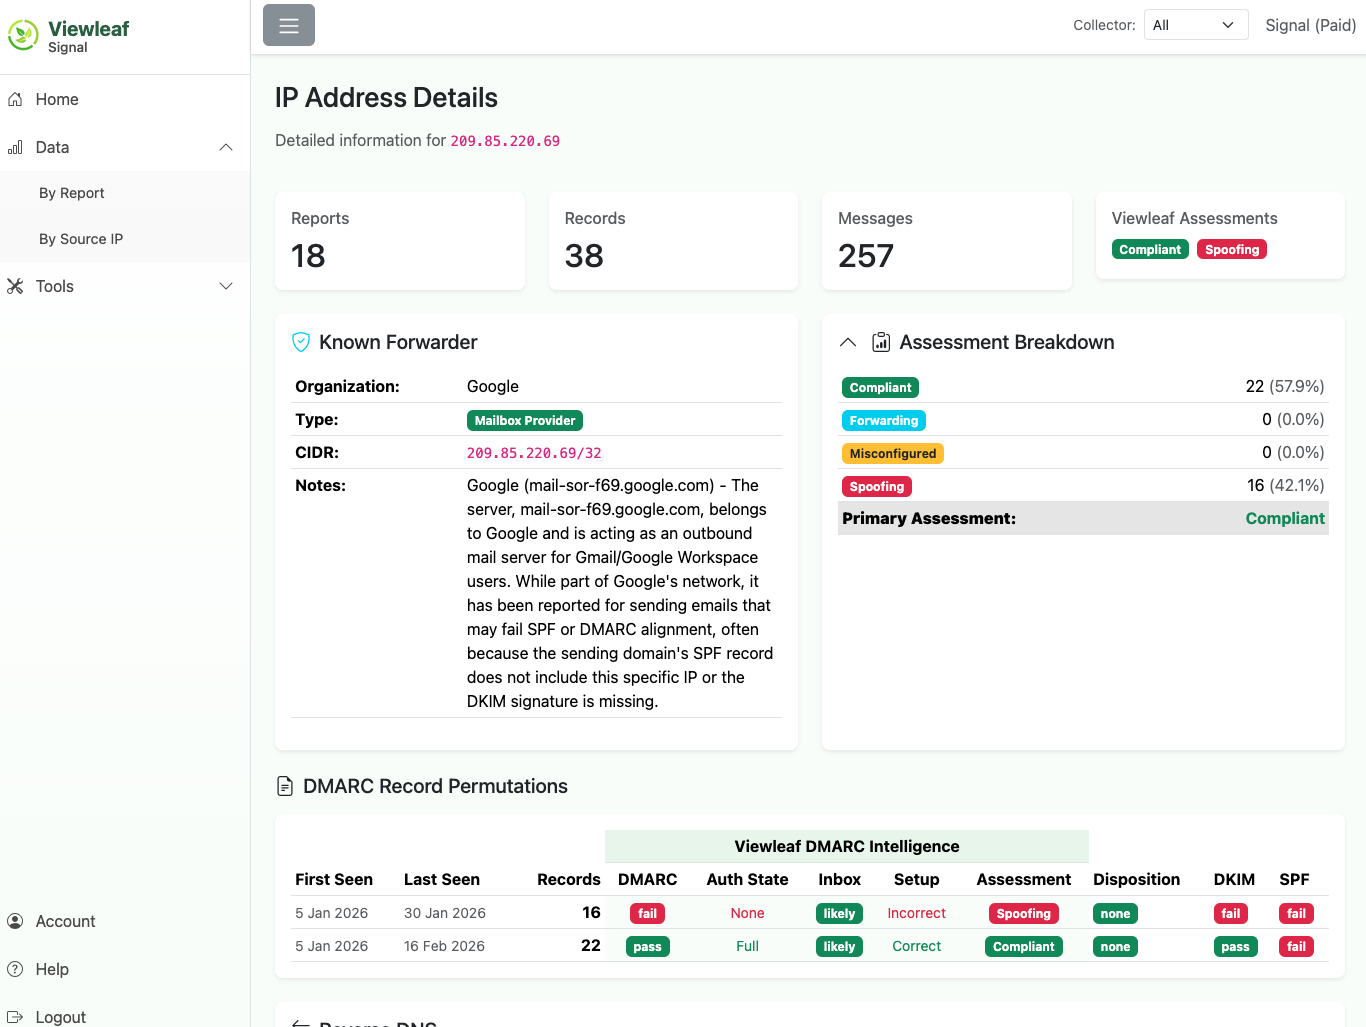
Task: Collapse the Assessment Breakdown panel
Action: coord(847,341)
